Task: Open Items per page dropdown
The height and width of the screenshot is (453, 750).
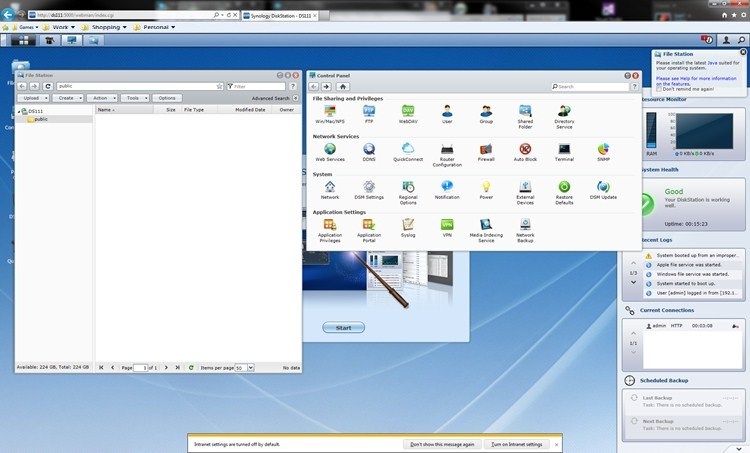Action: [x=251, y=367]
